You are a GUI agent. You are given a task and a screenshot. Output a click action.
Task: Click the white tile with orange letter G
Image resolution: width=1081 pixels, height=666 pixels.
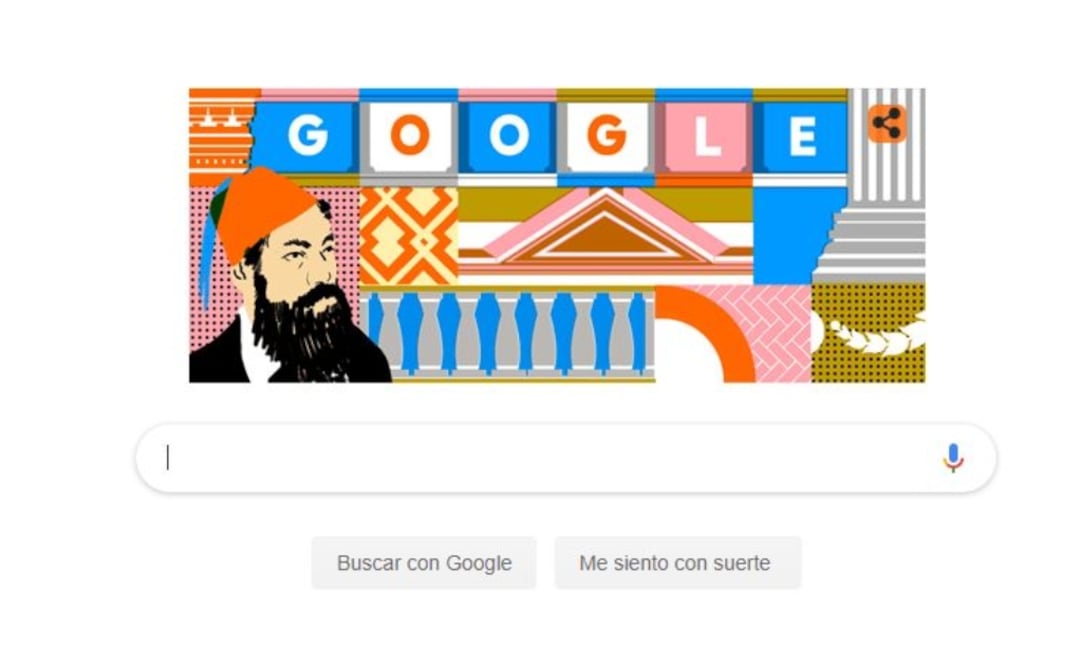[607, 137]
